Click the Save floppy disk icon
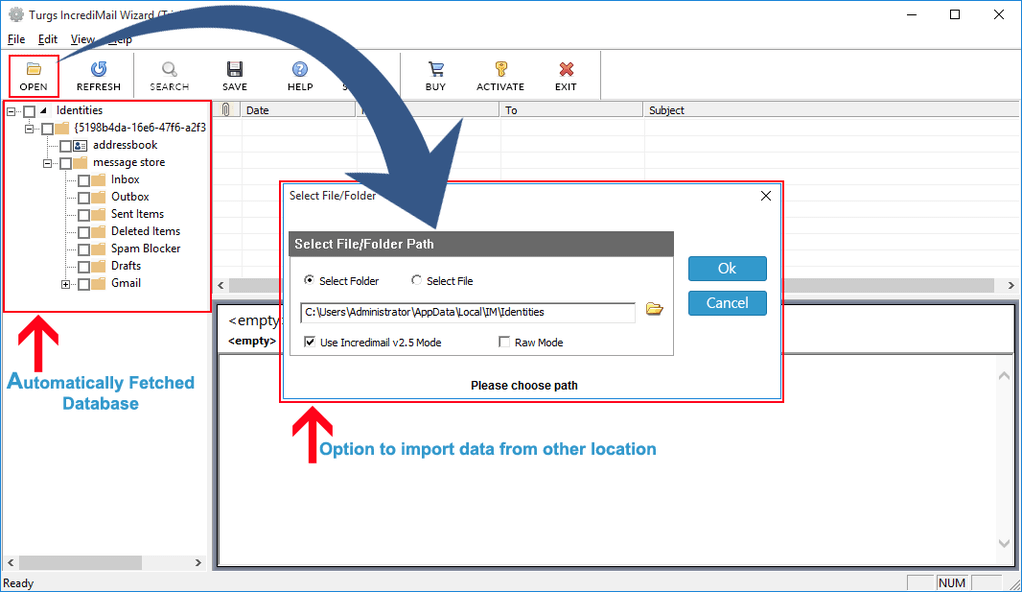 [x=235, y=70]
